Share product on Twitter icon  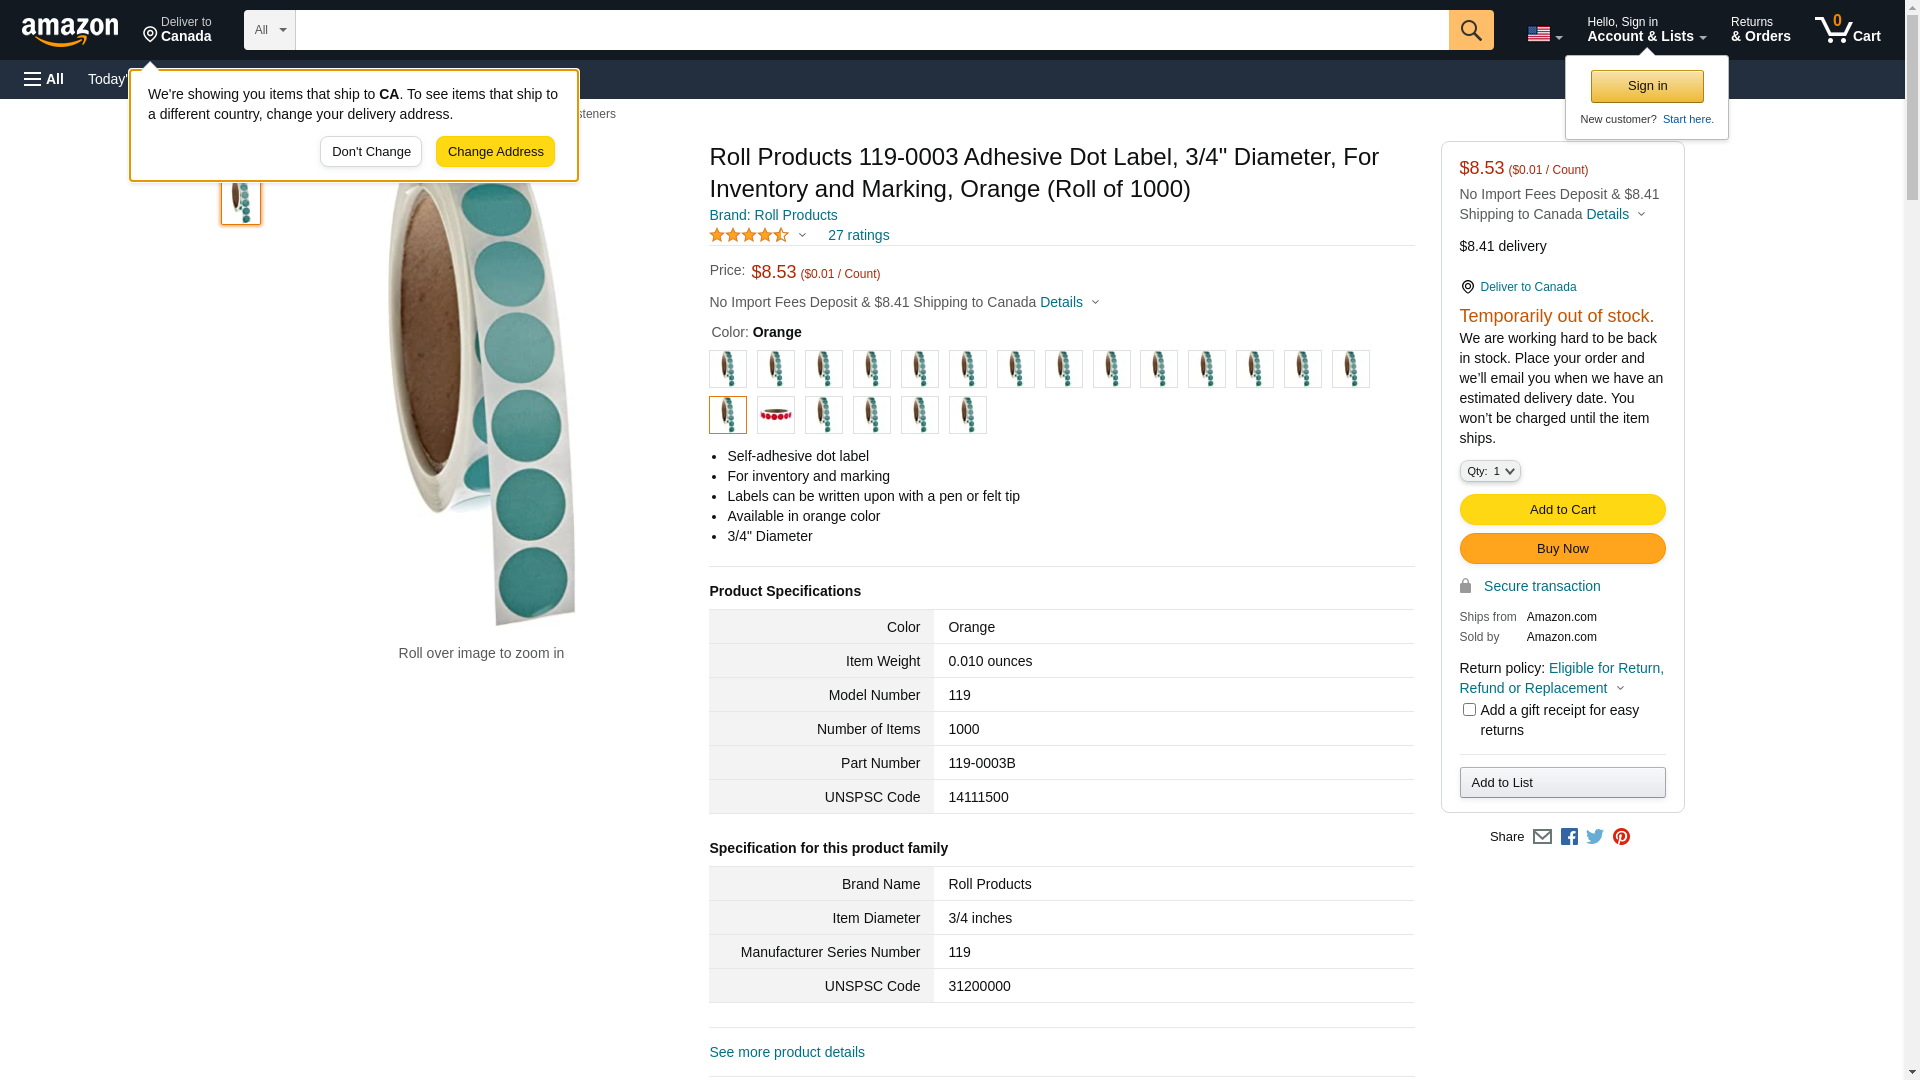(1595, 836)
